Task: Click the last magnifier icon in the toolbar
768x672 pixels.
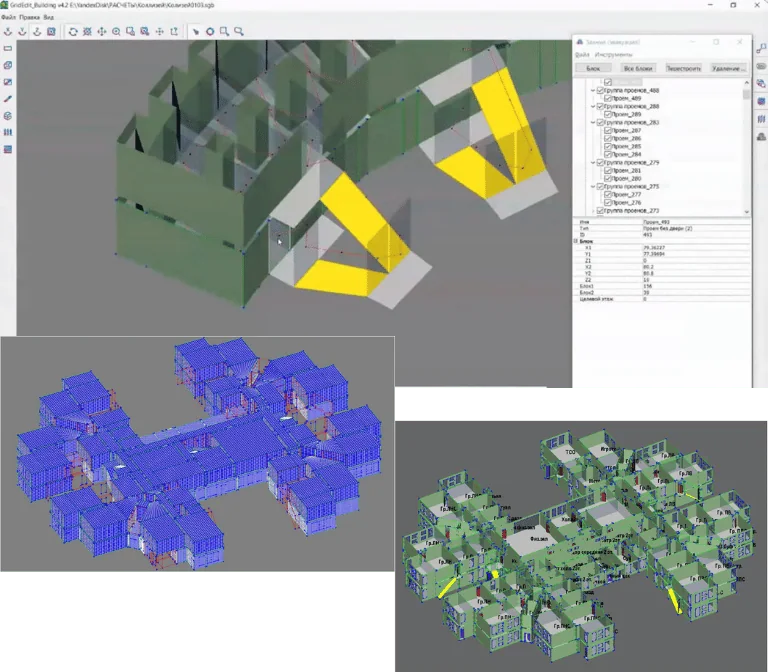Action: coord(239,31)
